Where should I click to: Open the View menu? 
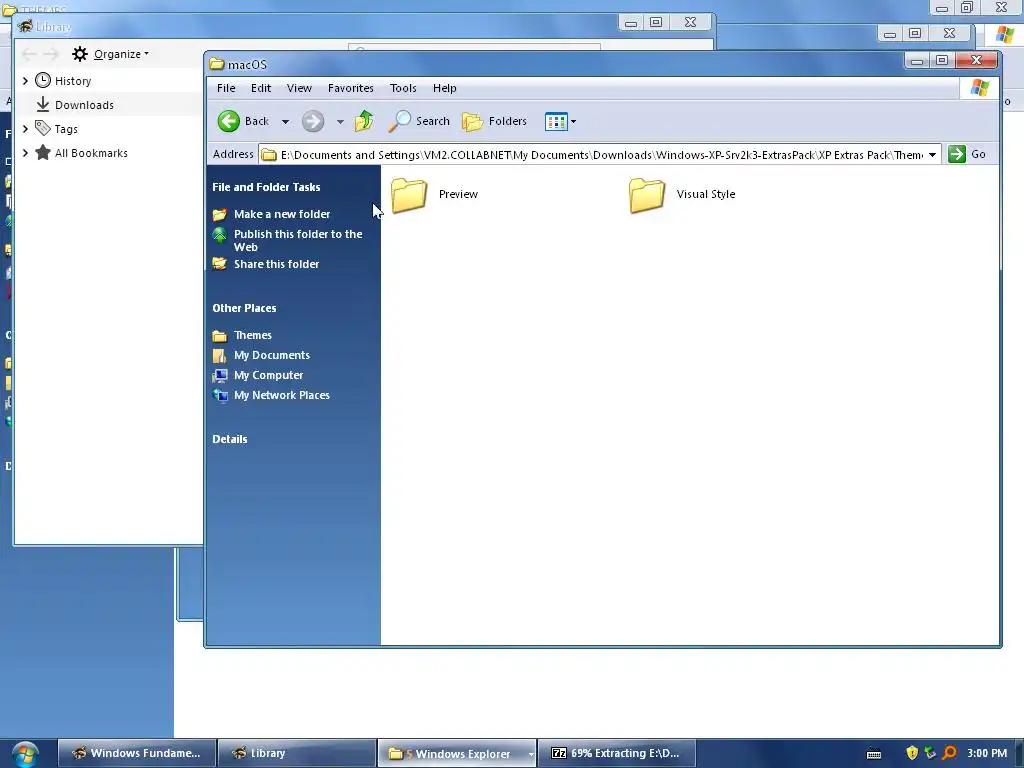(299, 88)
